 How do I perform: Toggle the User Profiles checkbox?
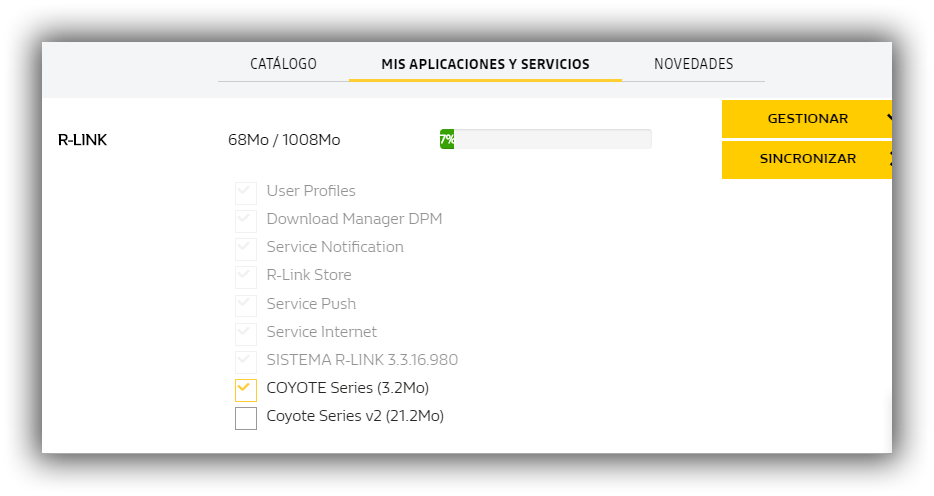[246, 192]
